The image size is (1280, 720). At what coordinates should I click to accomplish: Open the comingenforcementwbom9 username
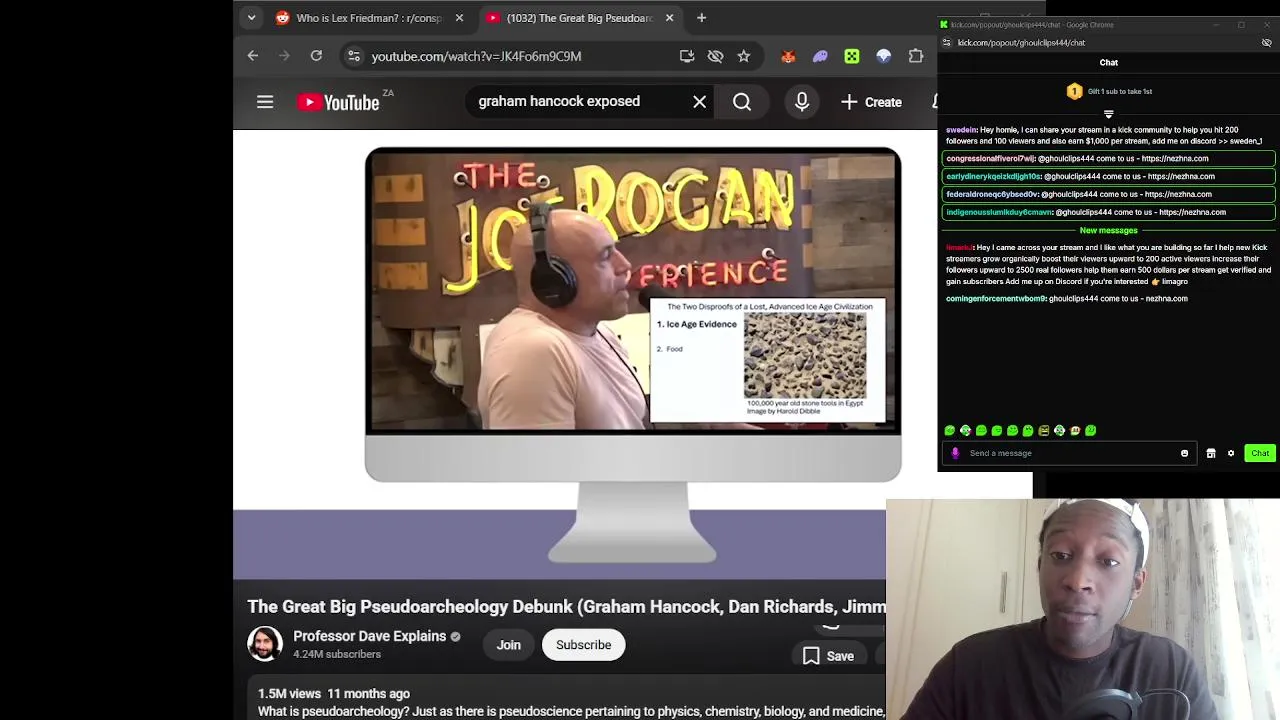click(x=995, y=298)
